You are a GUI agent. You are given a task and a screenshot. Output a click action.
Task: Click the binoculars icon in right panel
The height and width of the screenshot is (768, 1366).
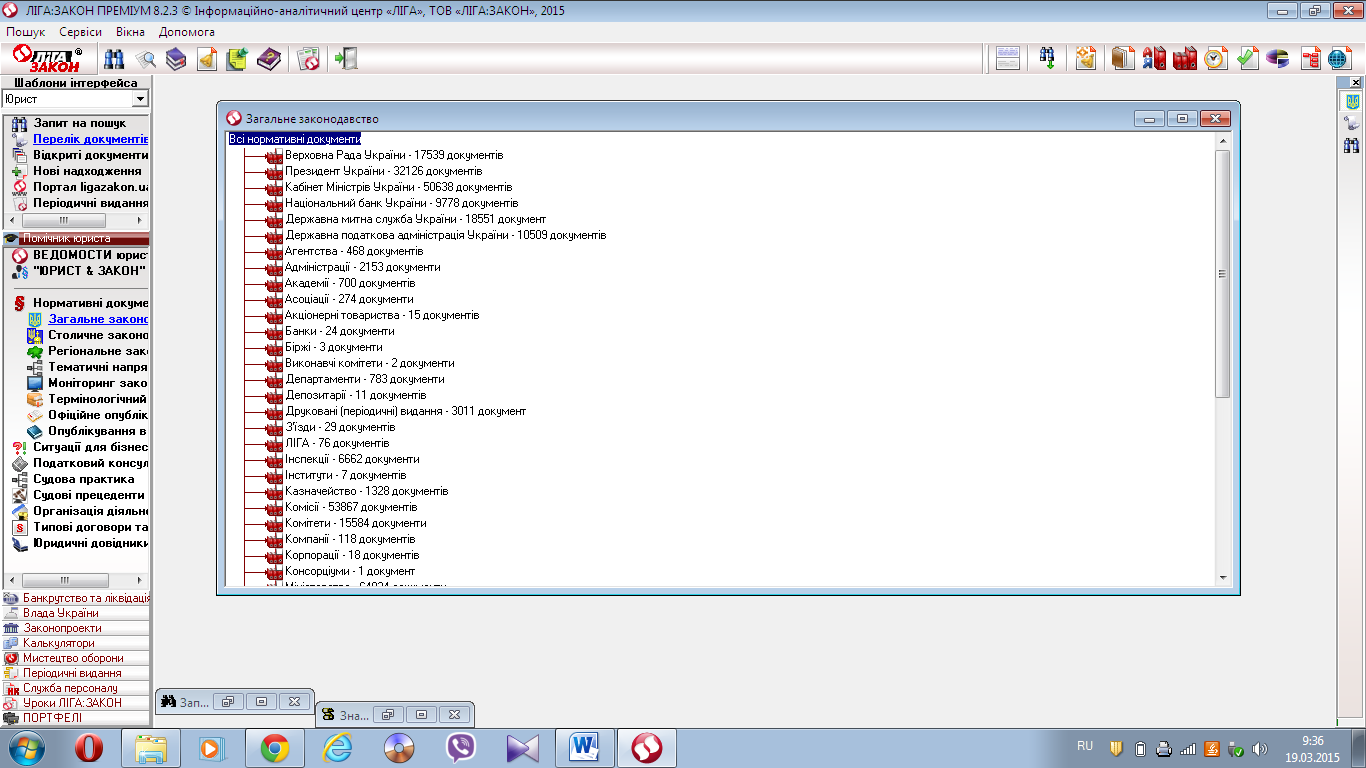(1352, 145)
